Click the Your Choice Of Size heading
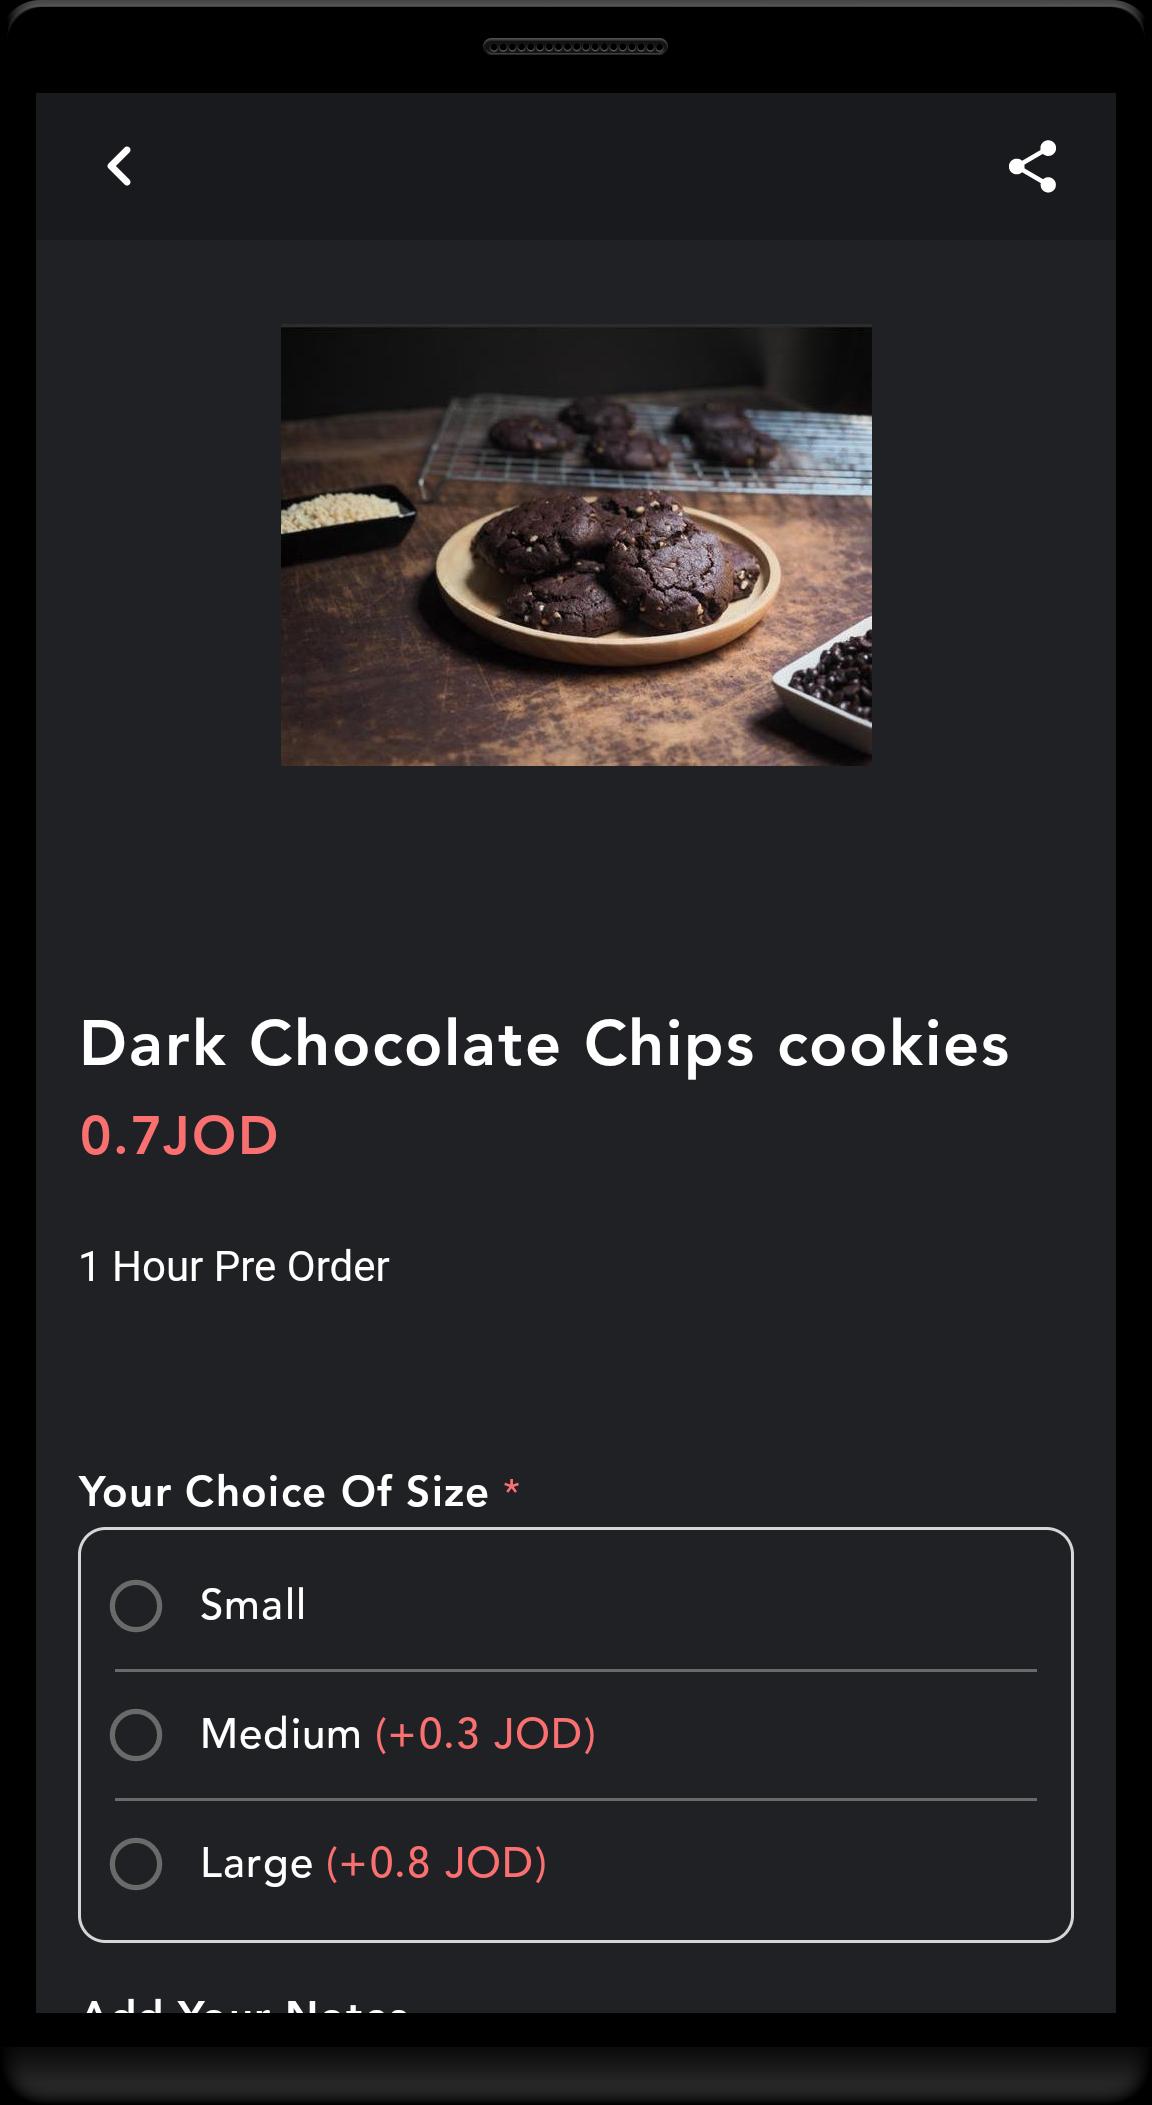Image resolution: width=1152 pixels, height=2105 pixels. 284,1492
